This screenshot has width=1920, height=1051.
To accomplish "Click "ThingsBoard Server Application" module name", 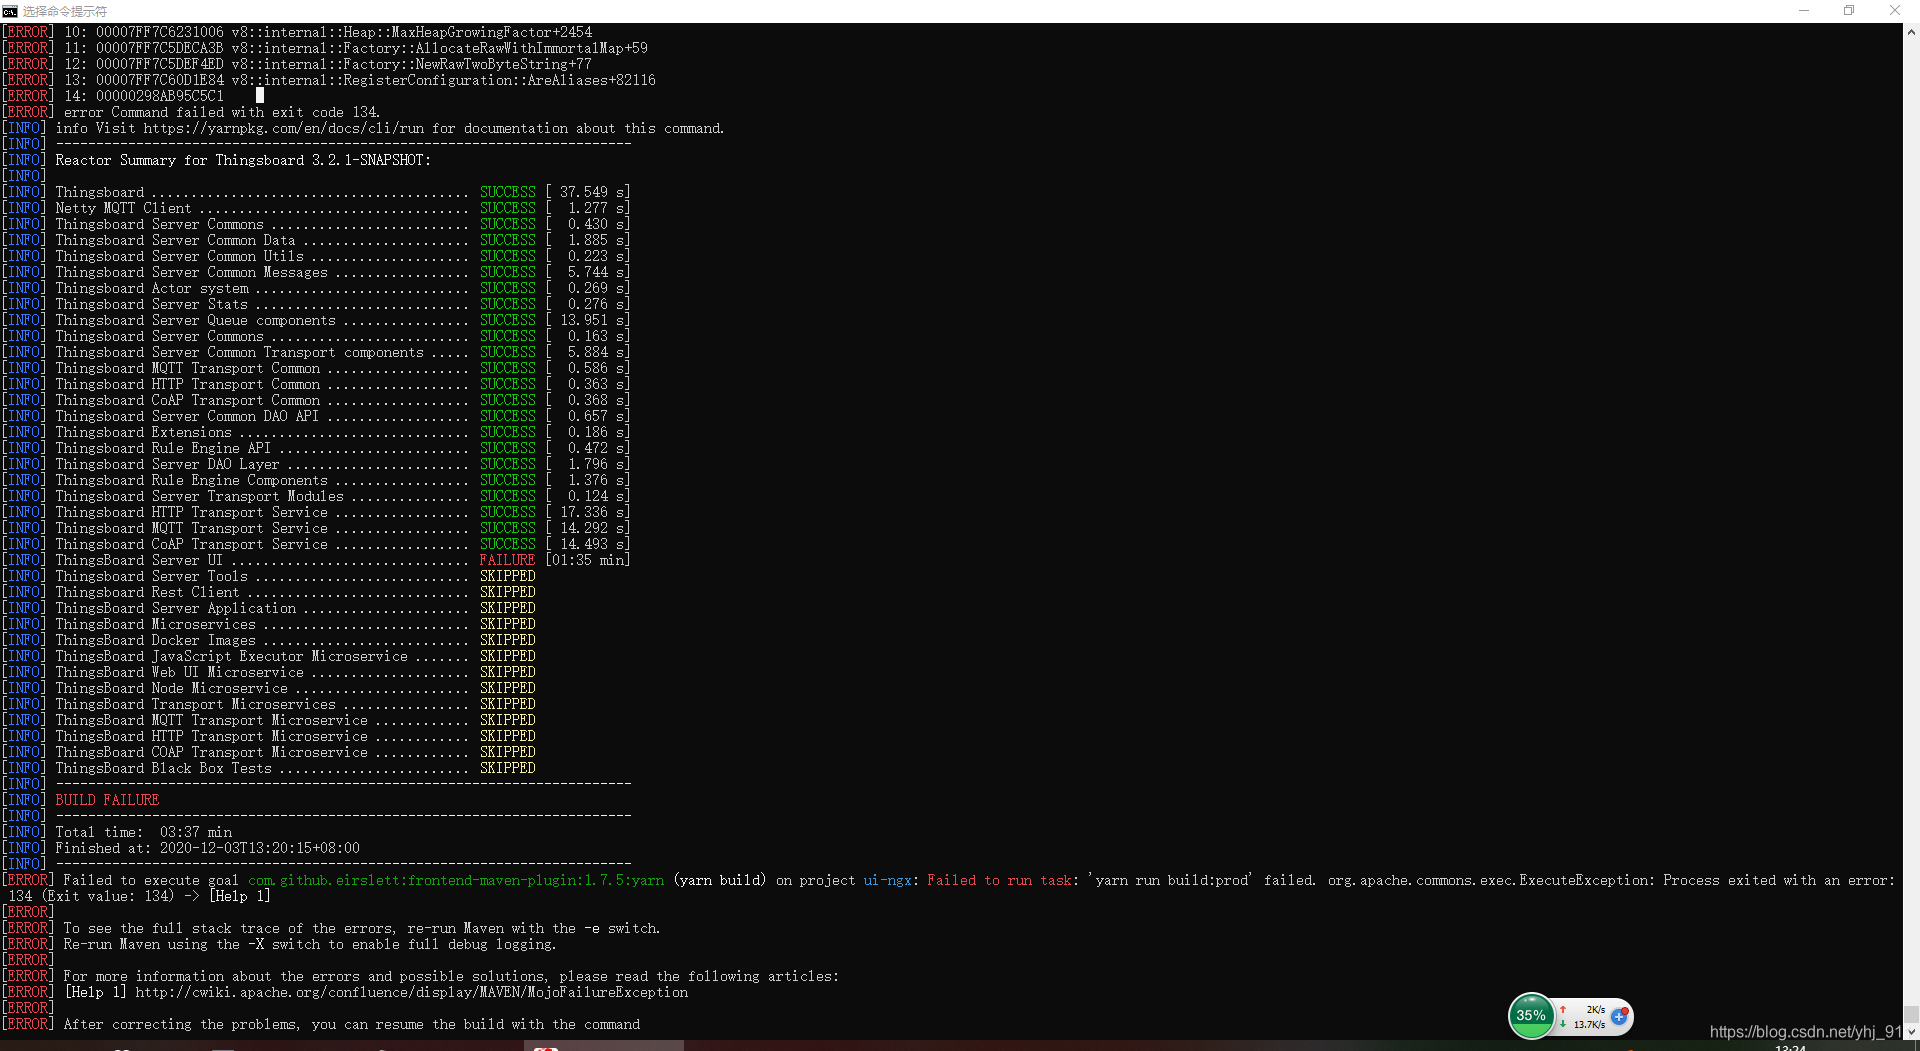I will point(175,608).
